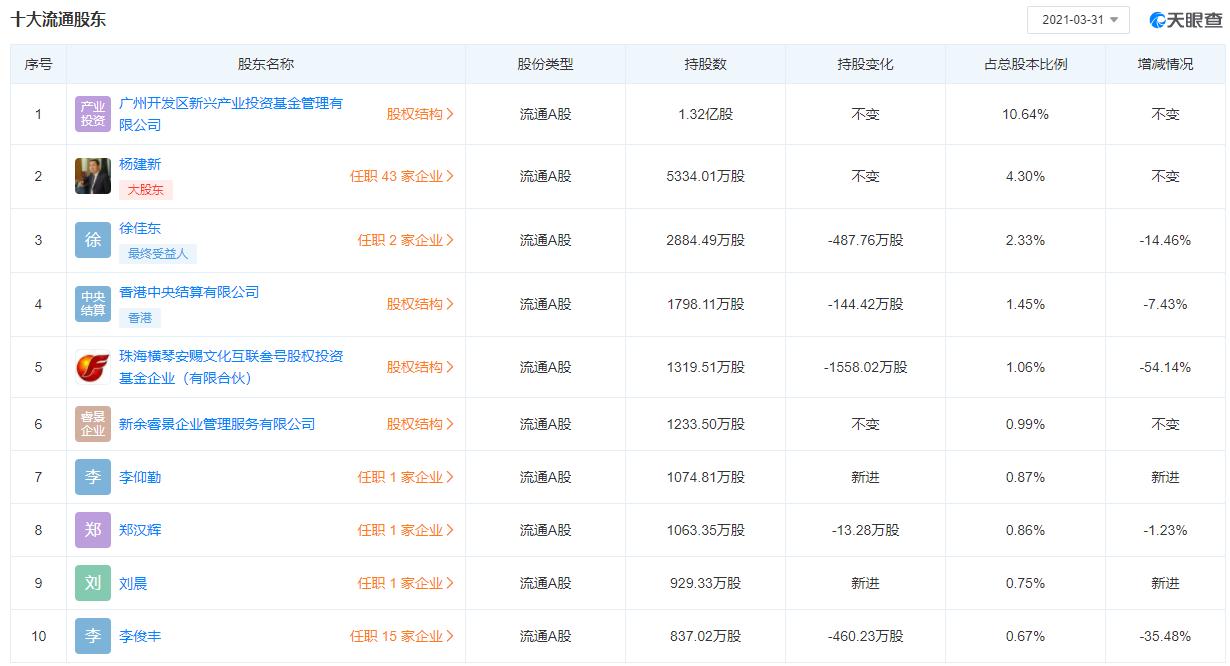Click the 天眼查 logo

[1185, 20]
